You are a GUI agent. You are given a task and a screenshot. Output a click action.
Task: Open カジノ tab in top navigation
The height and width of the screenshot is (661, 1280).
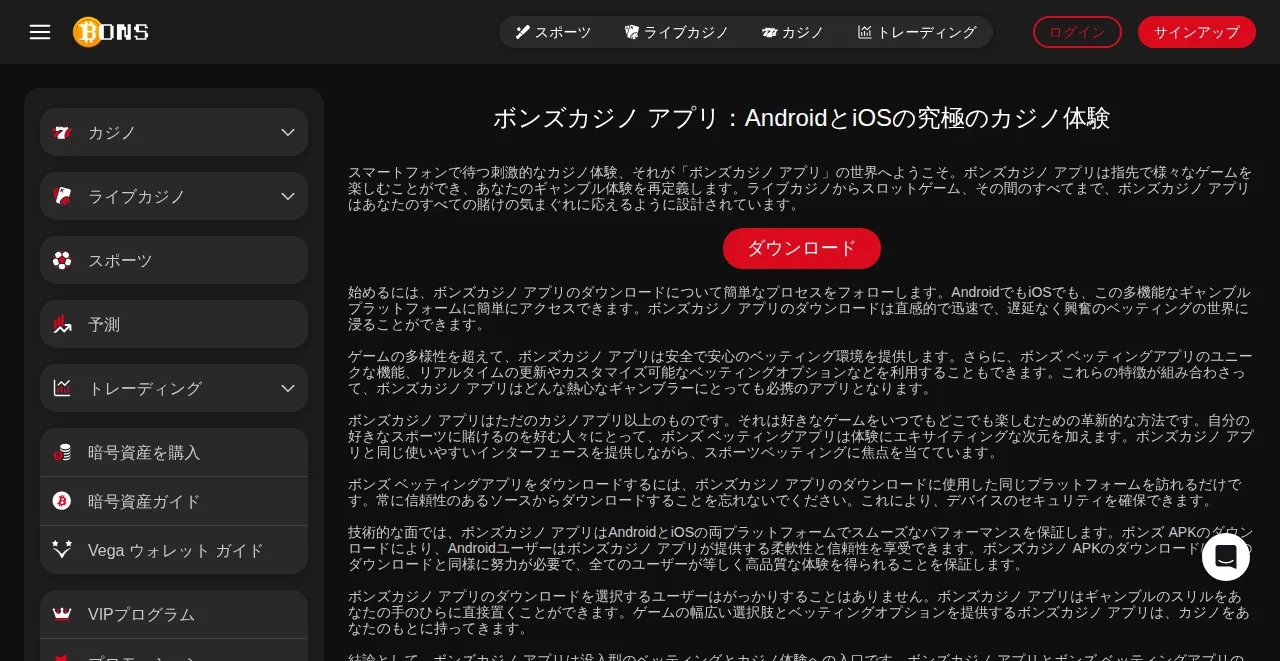793,32
